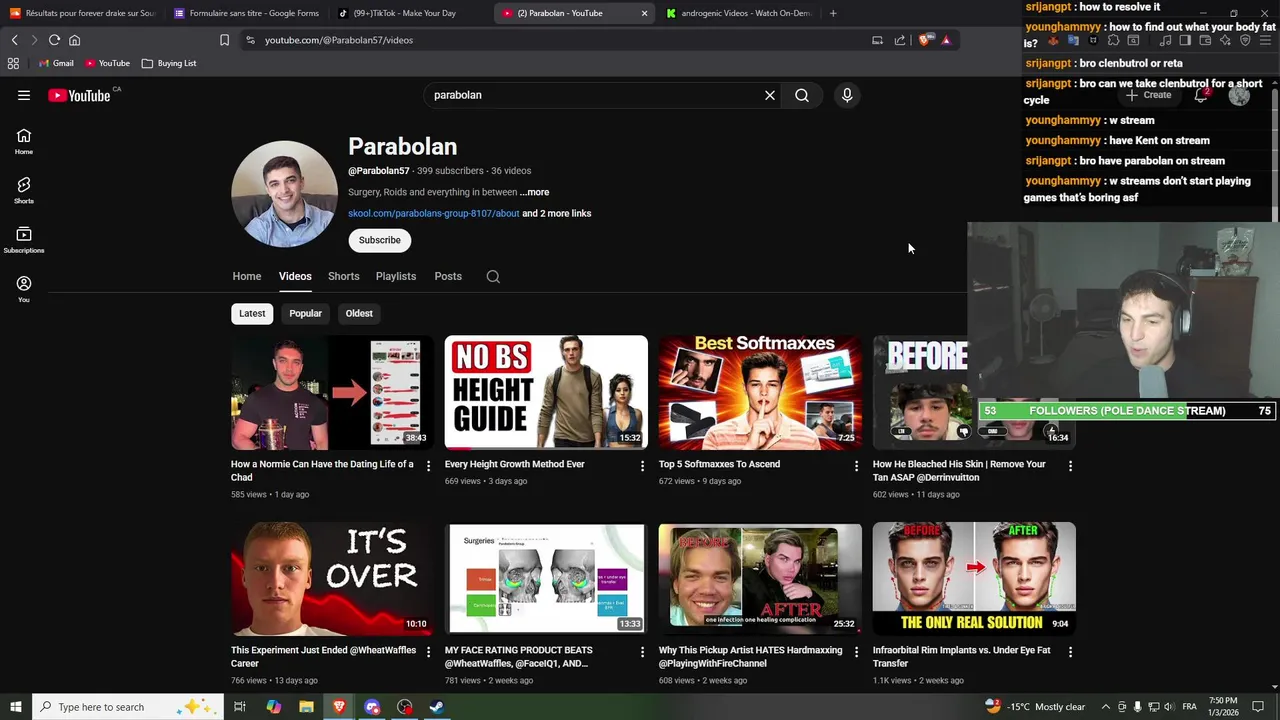Open Windows Start menu
Screen dimensions: 1280x720
click(15, 707)
